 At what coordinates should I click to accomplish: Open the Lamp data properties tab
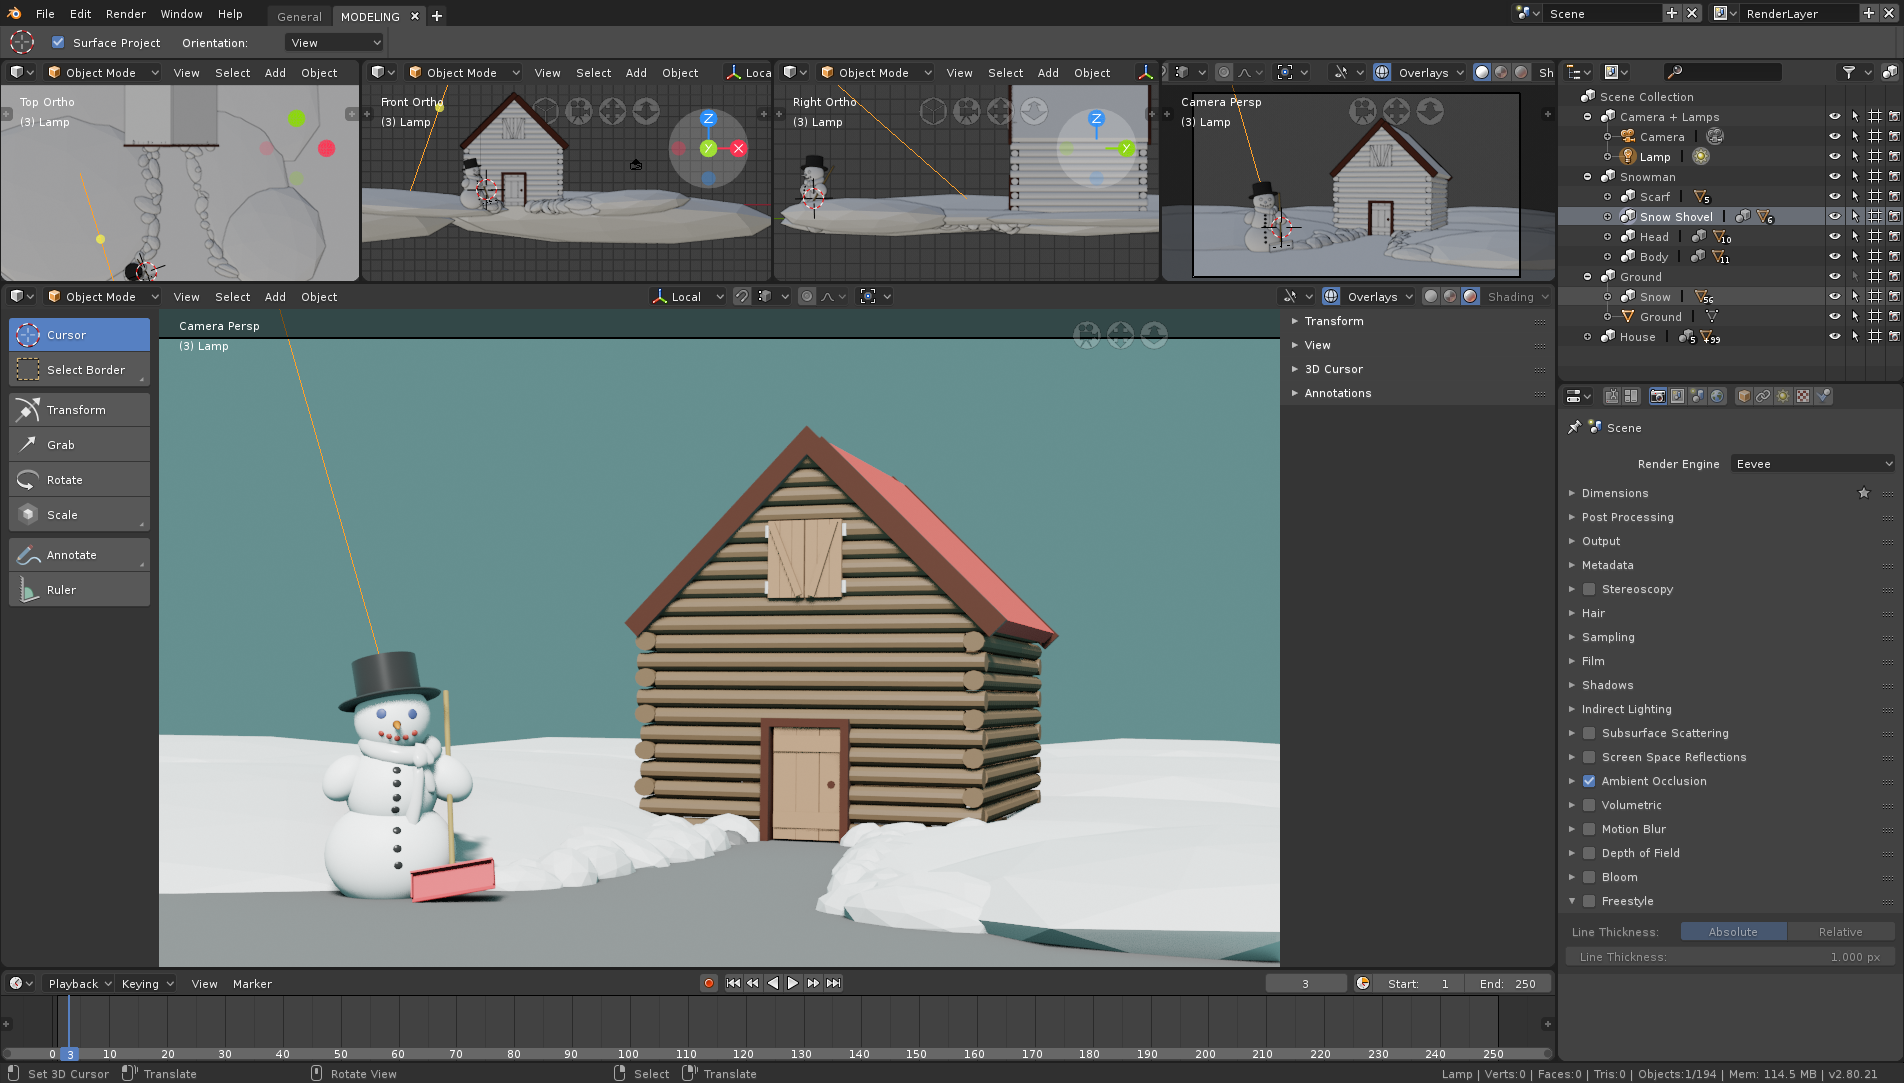[1783, 396]
